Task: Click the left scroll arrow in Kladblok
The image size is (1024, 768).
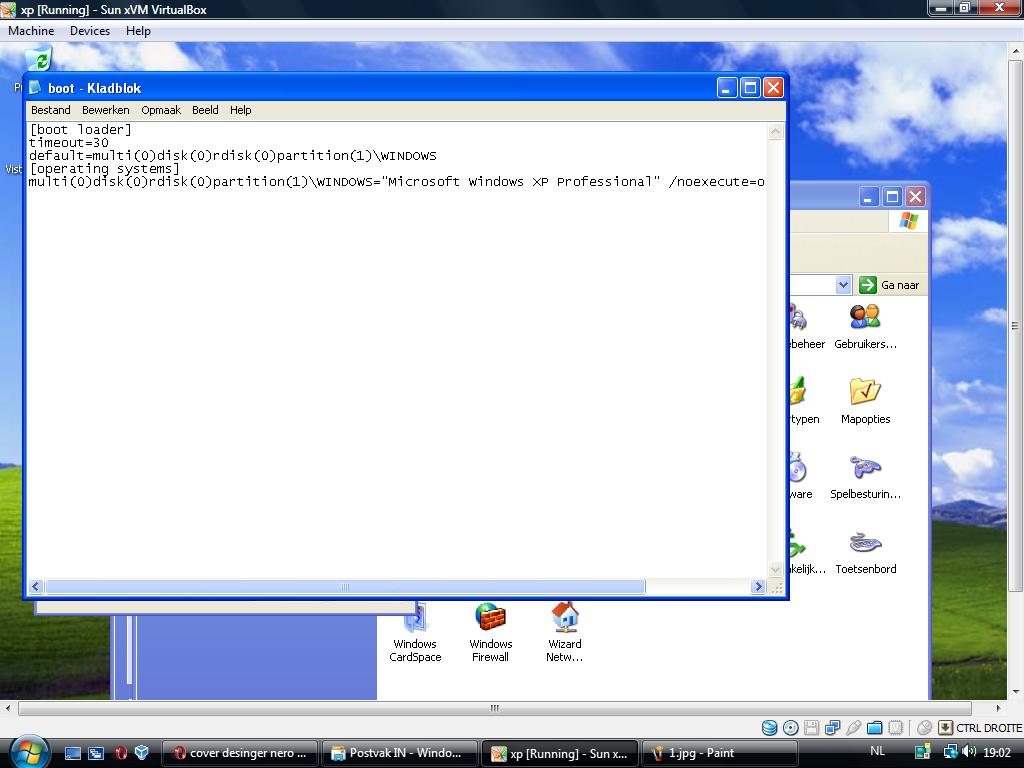Action: point(36,586)
